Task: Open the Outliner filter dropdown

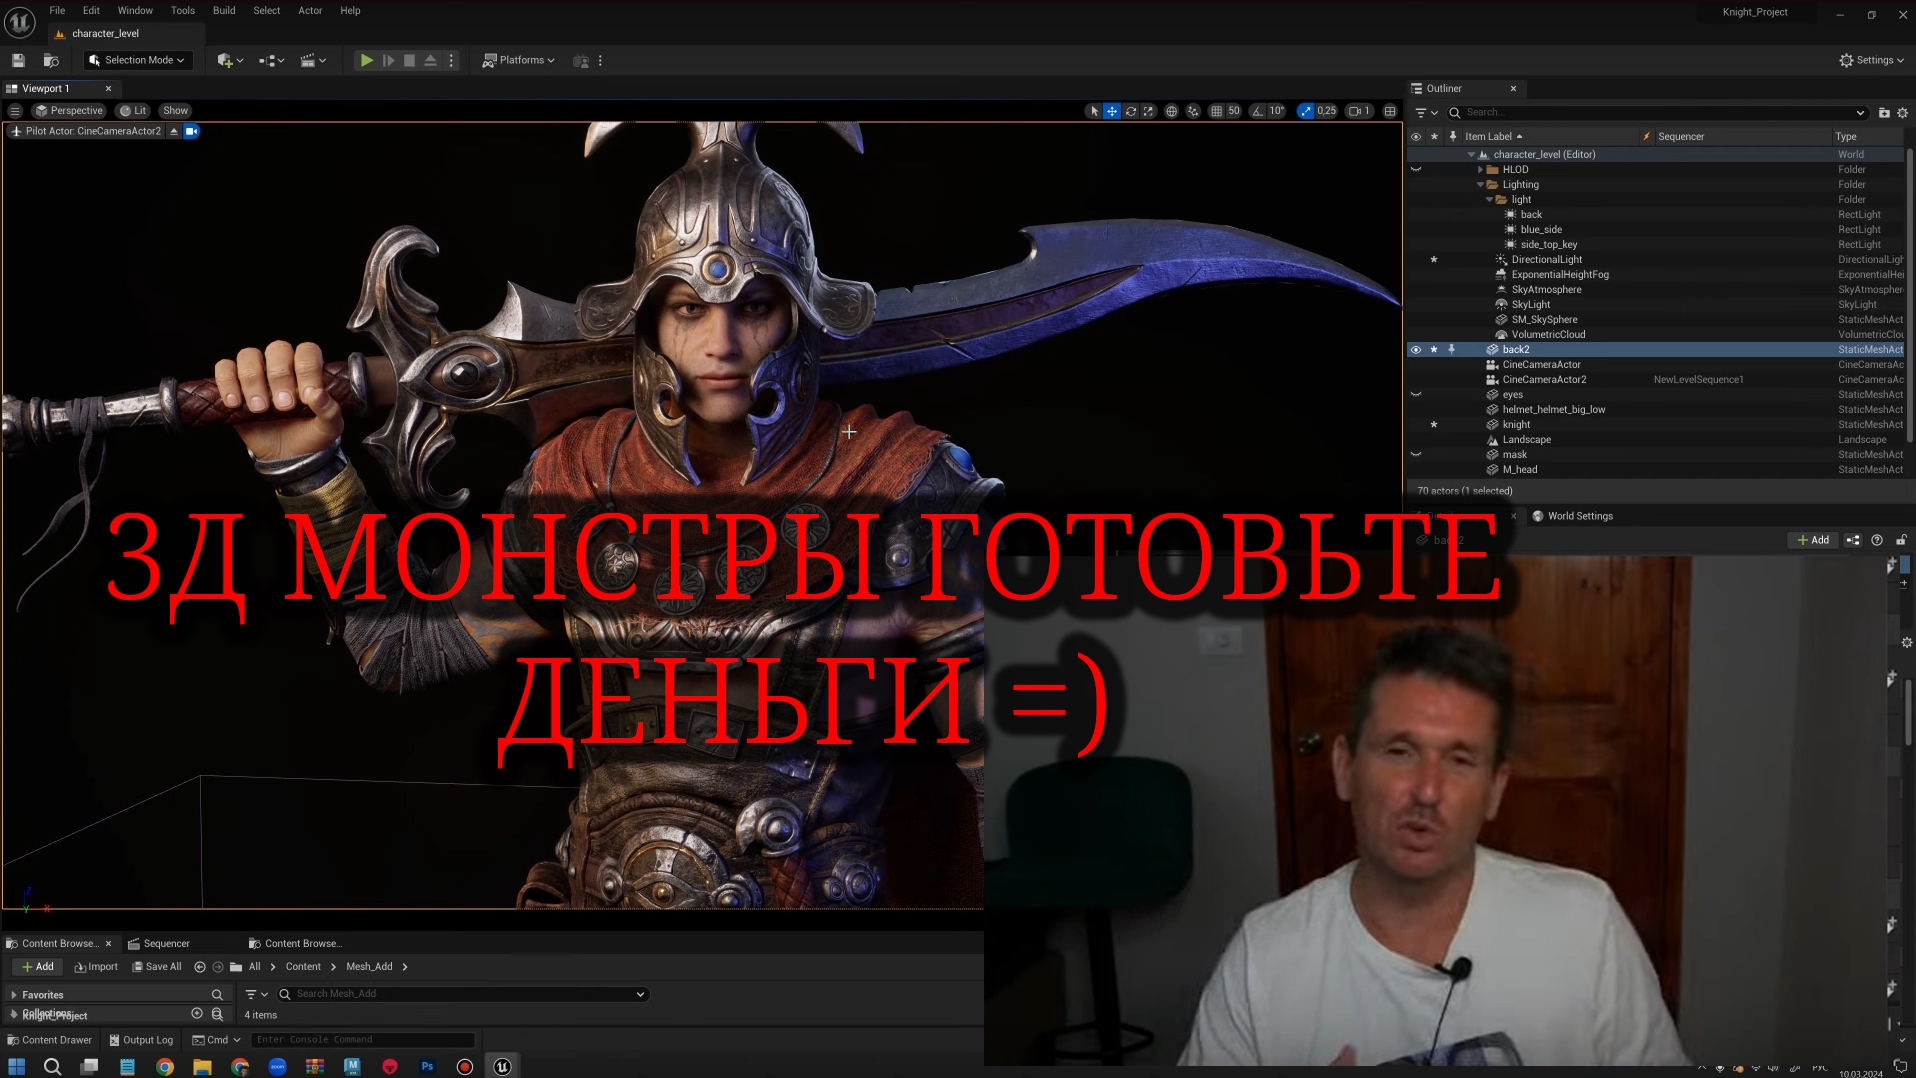Action: tap(1426, 113)
